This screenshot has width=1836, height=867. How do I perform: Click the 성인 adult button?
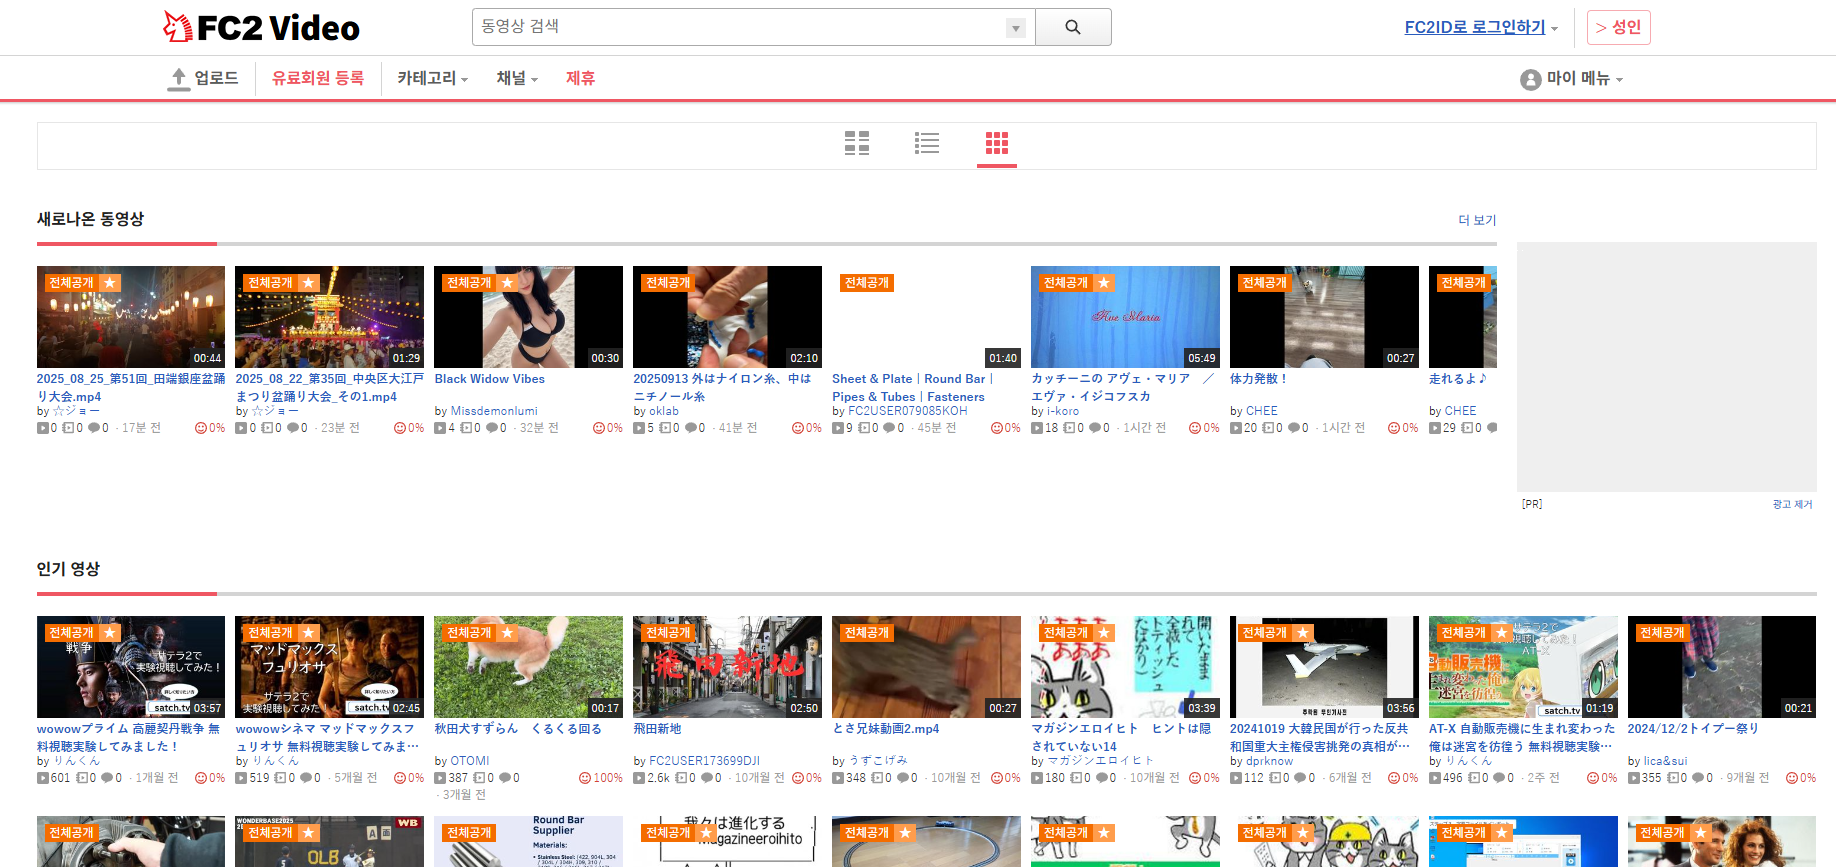[x=1618, y=27]
